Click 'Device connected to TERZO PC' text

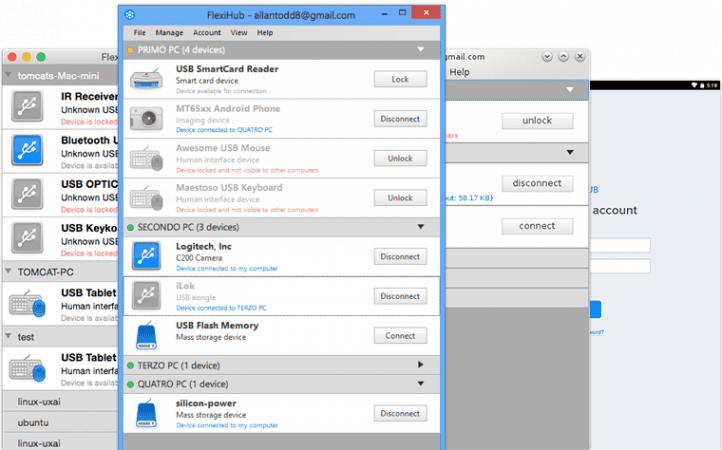pyautogui.click(x=221, y=308)
